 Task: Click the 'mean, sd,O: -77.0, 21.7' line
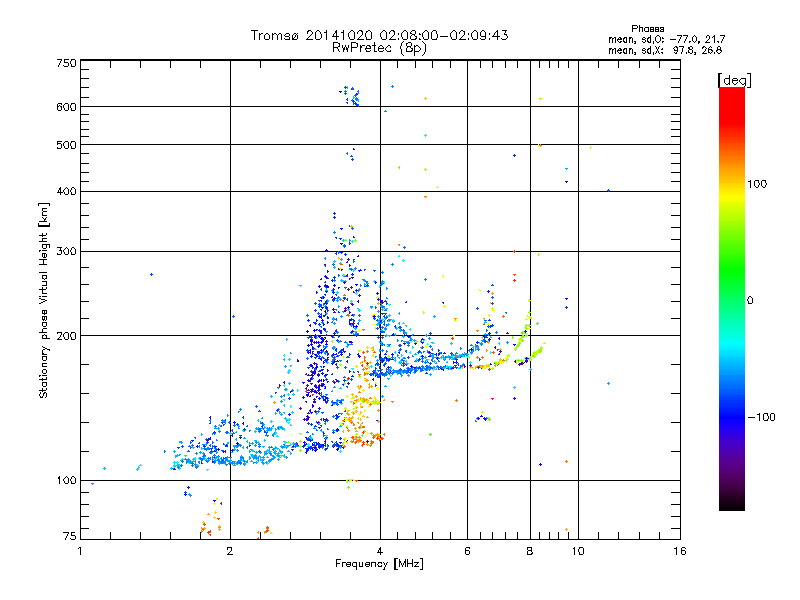[x=666, y=39]
